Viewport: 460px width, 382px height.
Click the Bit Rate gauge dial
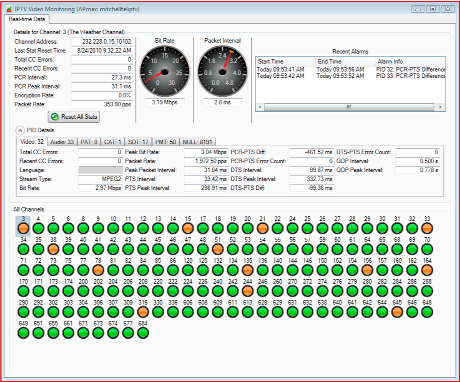coord(164,71)
